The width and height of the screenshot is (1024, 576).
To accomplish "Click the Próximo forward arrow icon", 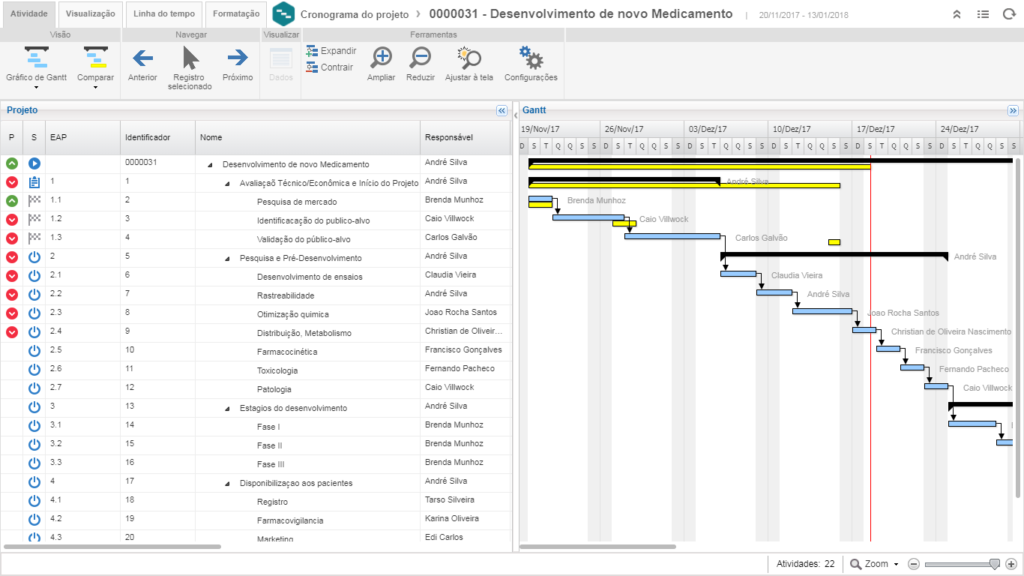I will (x=237, y=58).
